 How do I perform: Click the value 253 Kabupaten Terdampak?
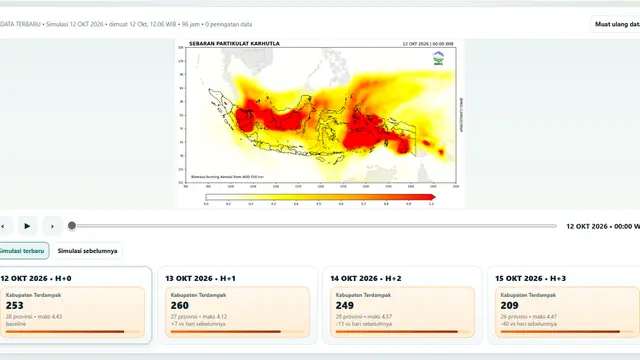[x=15, y=305]
